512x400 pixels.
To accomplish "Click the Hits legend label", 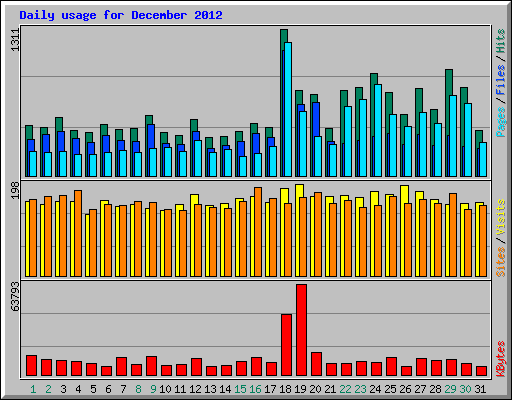I will pyautogui.click(x=501, y=41).
